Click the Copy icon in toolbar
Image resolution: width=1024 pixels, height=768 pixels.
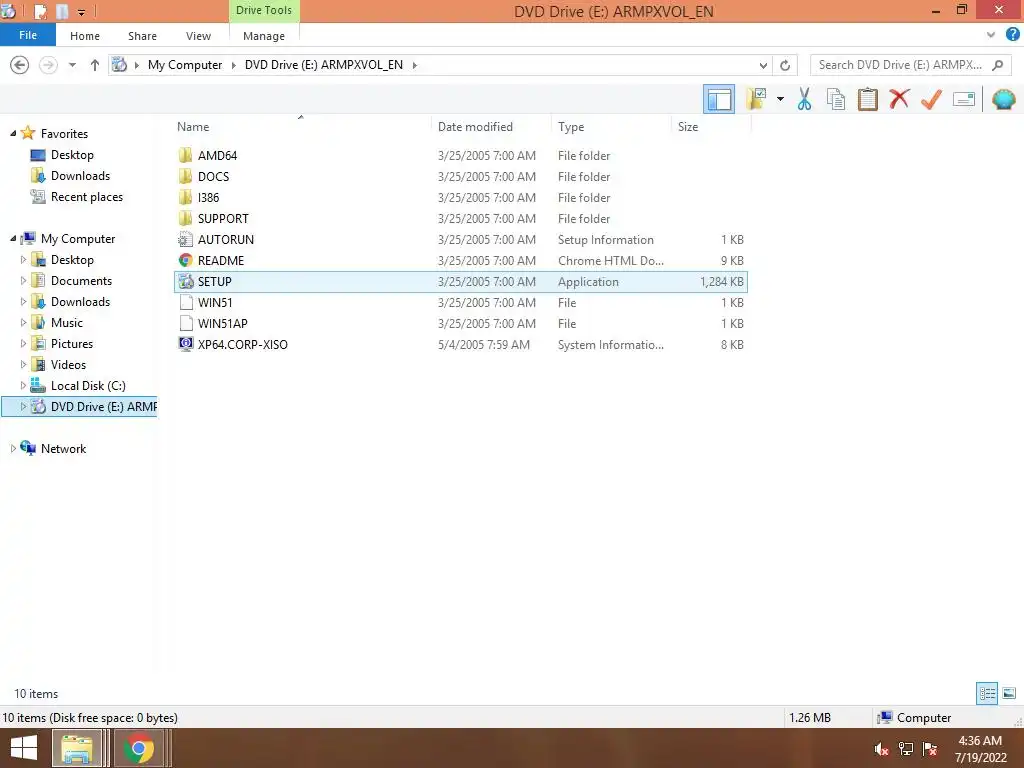[836, 99]
